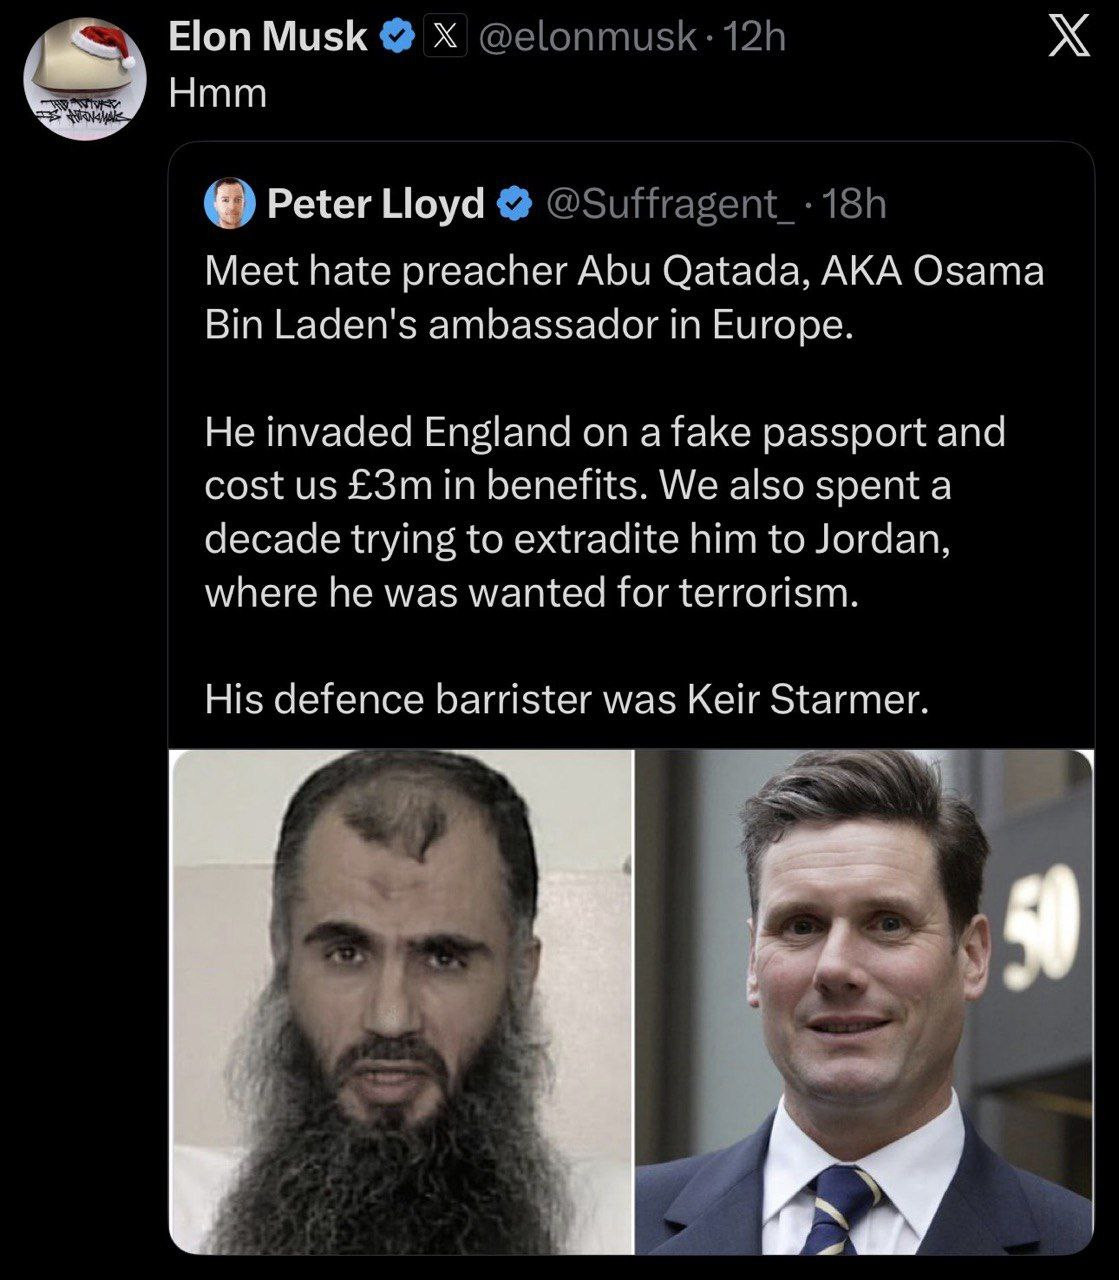
Task: Open the photo of the man in suit
Action: tap(864, 1000)
